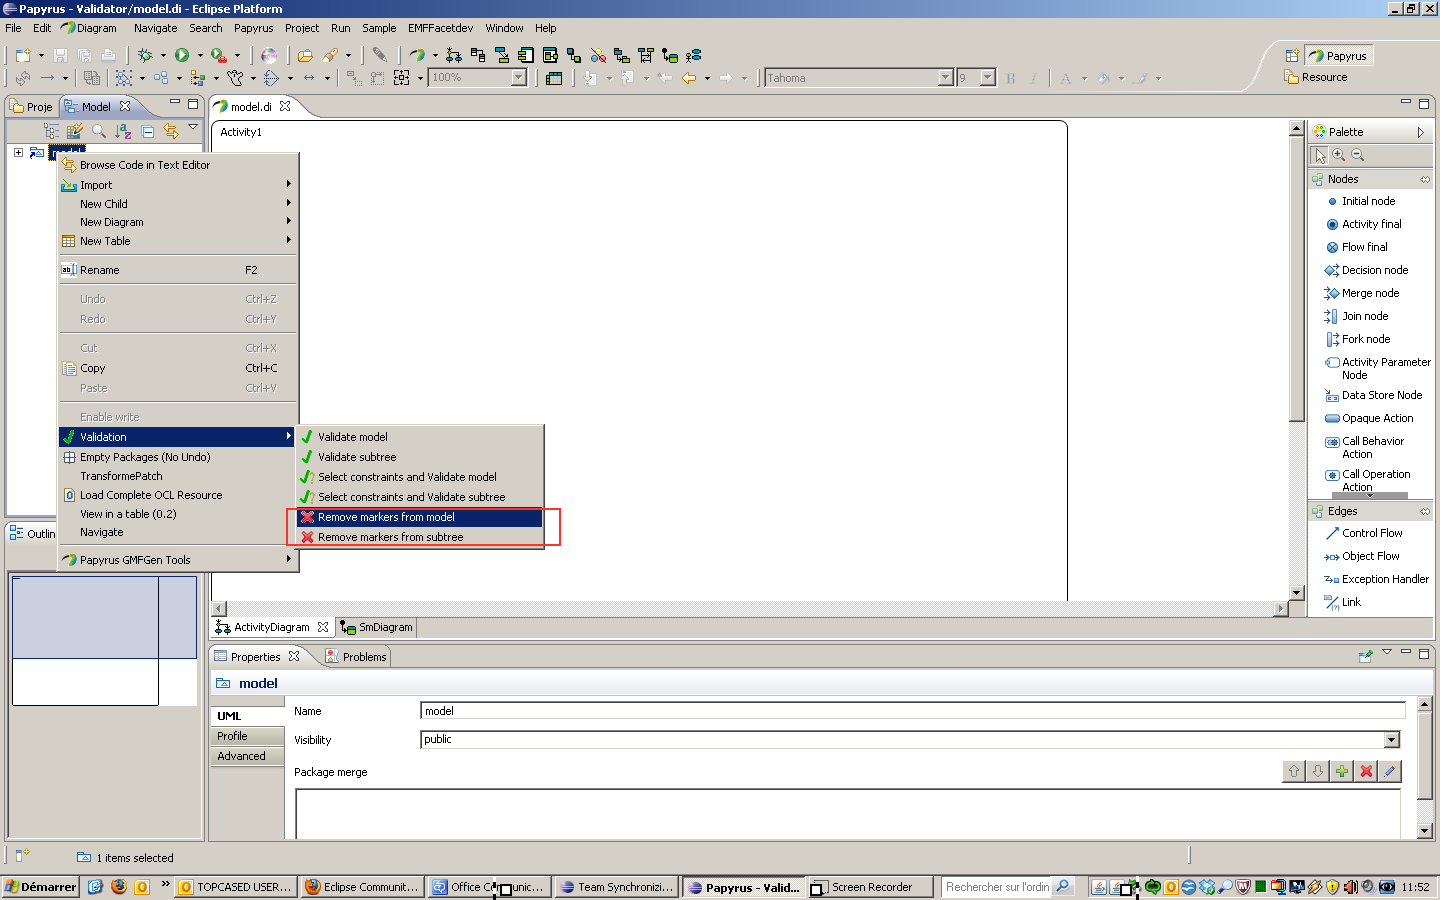Expand the model tree node

point(18,152)
